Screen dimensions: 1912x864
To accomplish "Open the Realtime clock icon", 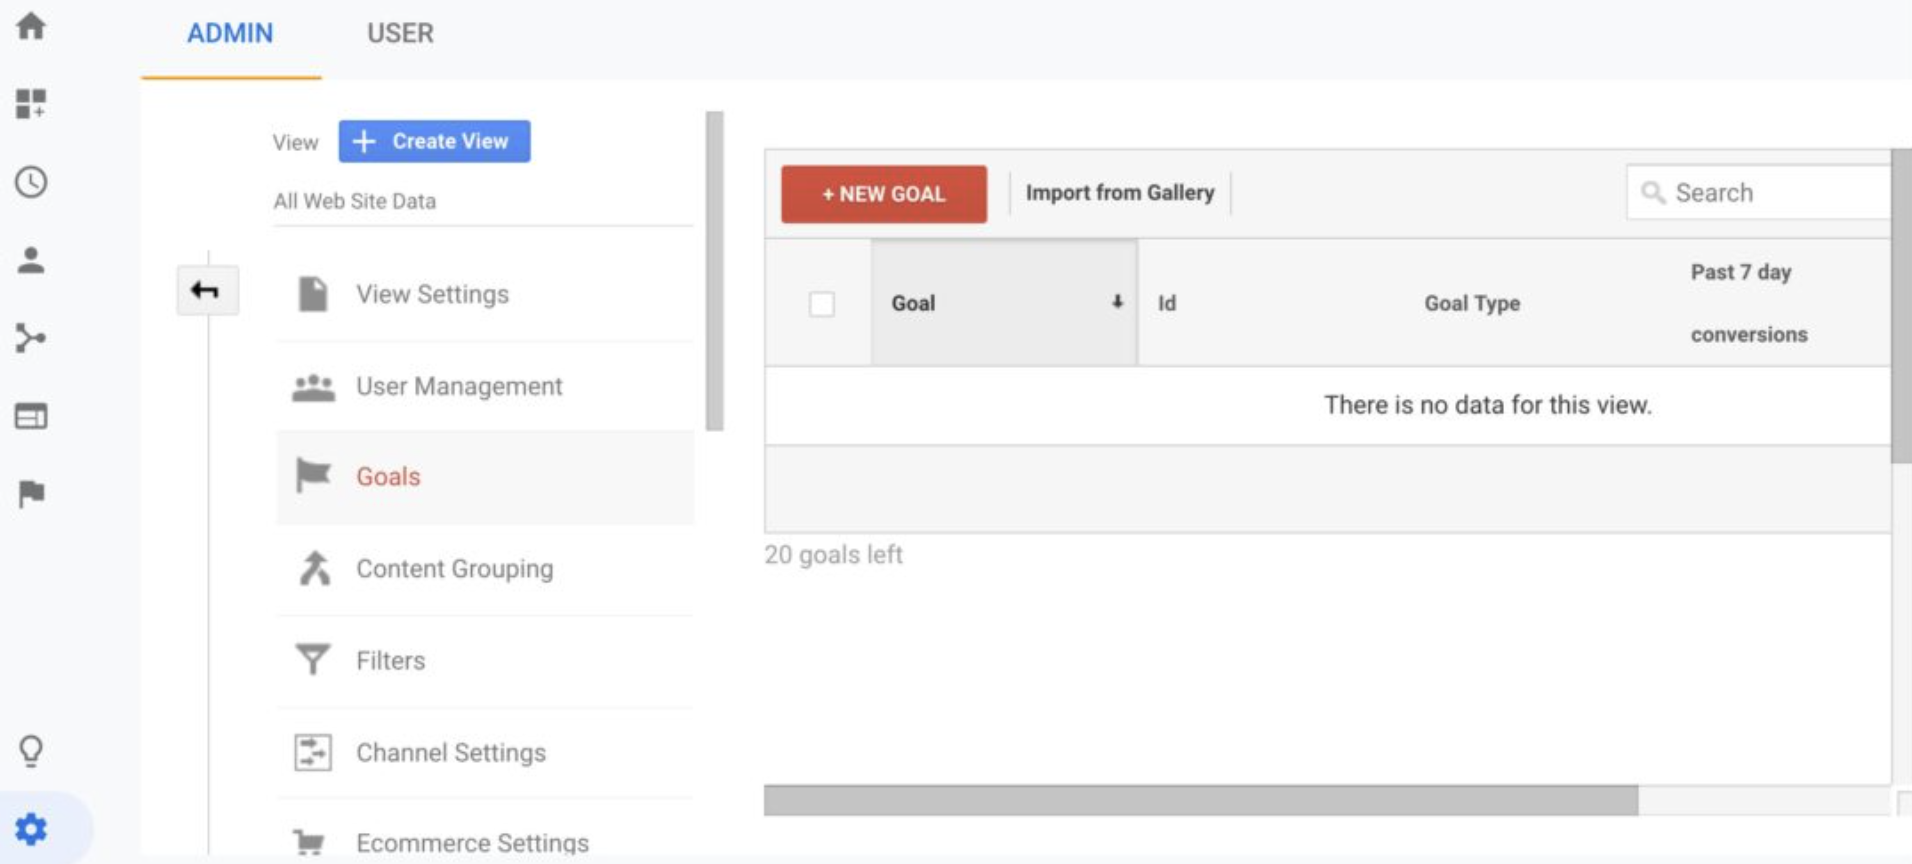I will 31,182.
